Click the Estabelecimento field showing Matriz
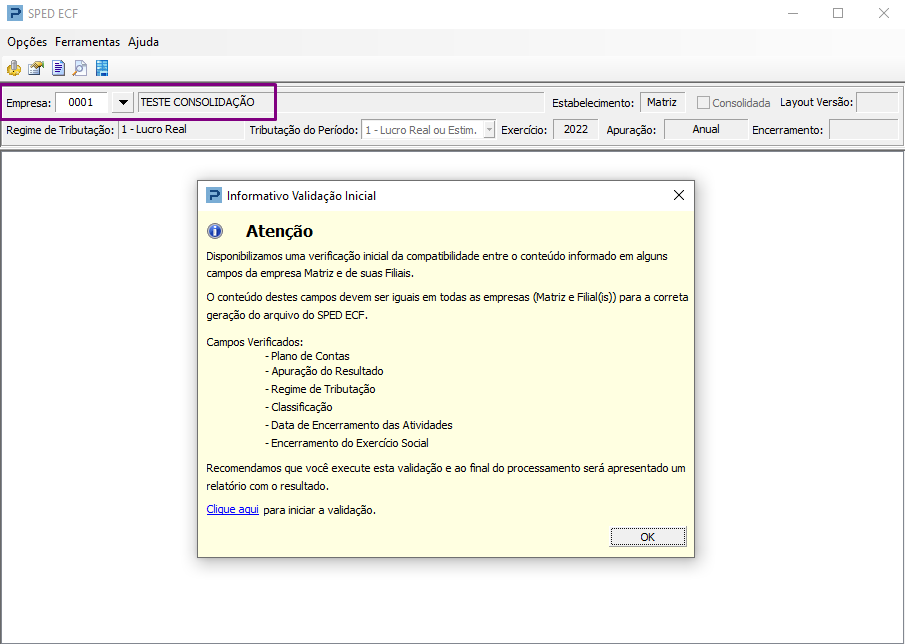Viewport: 905px width, 644px height. [662, 103]
